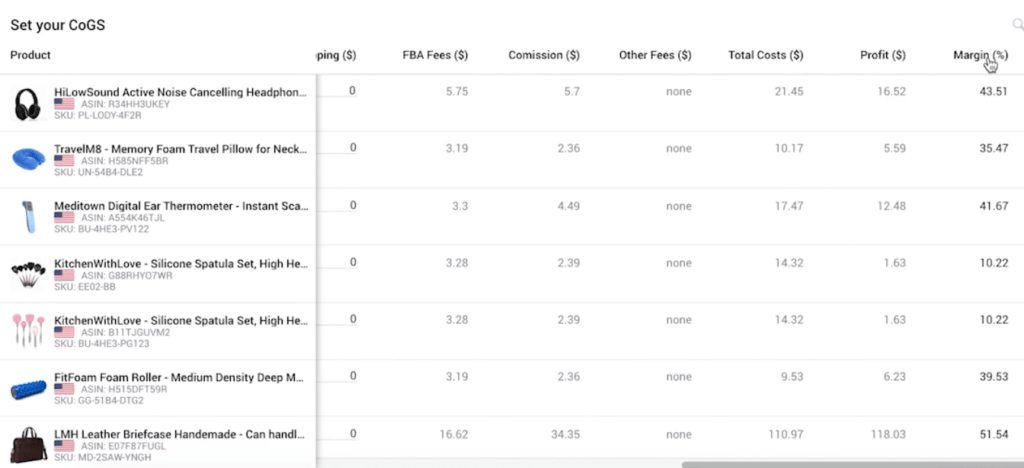This screenshot has width=1024, height=468.
Task: Click the horizontal scrollbar at bottom
Action: pyautogui.click(x=853, y=465)
